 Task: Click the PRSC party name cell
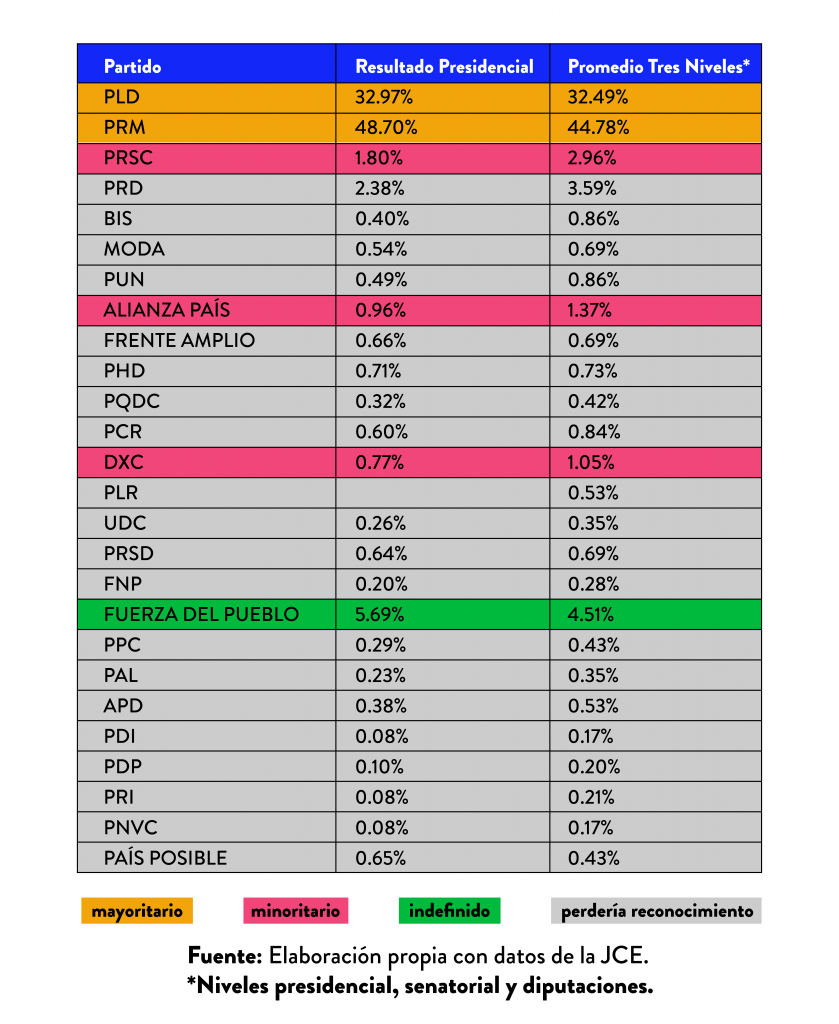click(x=128, y=157)
